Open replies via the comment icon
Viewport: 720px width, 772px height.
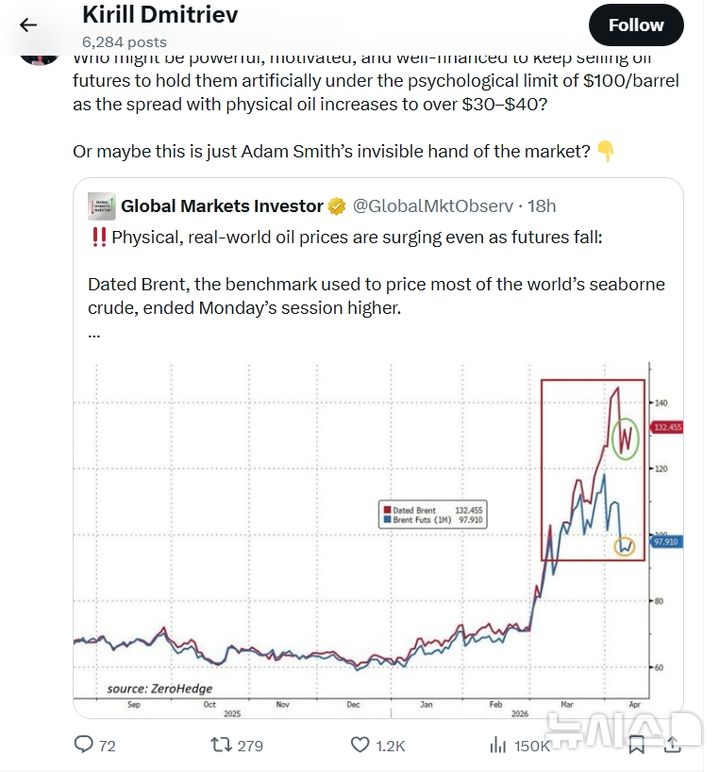pyautogui.click(x=85, y=744)
